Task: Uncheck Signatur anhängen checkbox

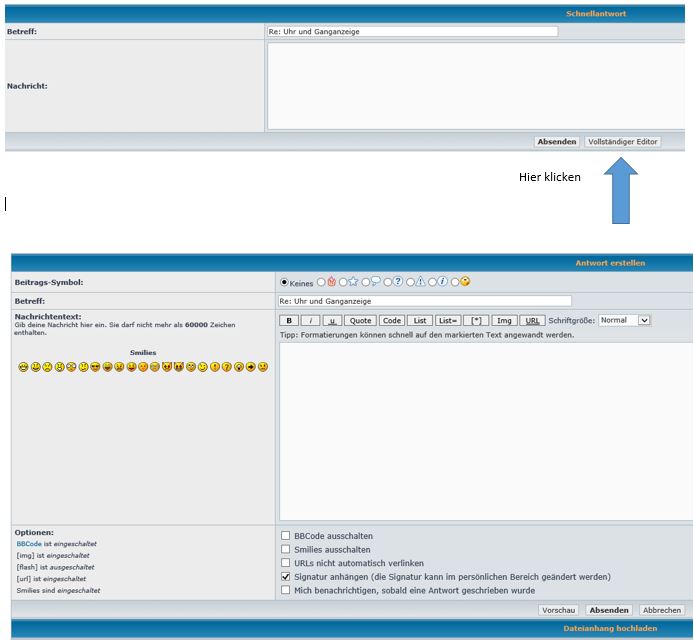Action: click(x=285, y=577)
